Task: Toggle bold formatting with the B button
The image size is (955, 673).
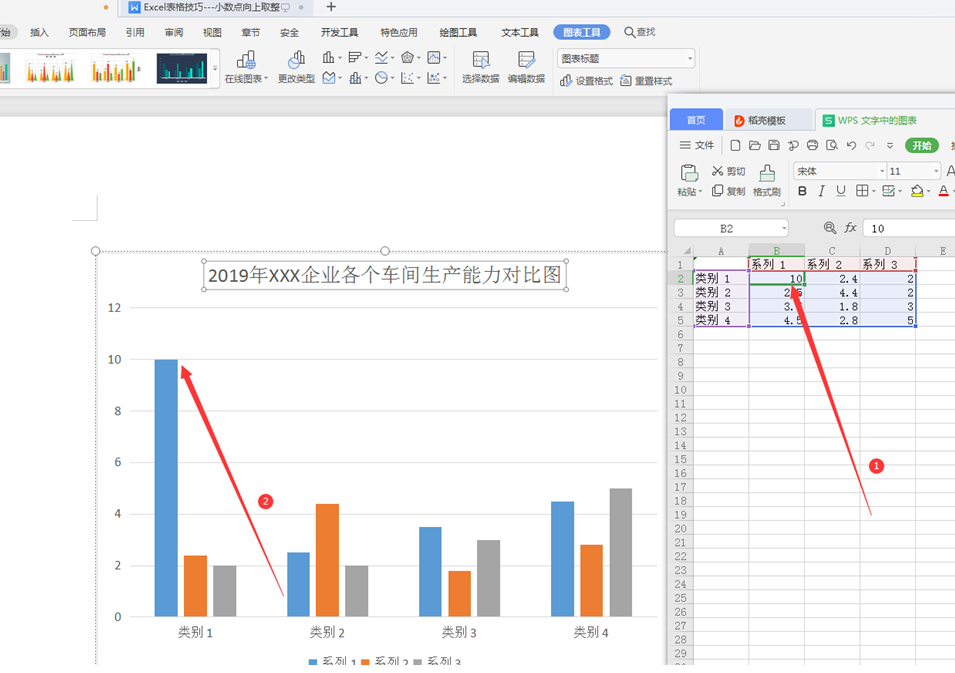Action: (x=801, y=191)
